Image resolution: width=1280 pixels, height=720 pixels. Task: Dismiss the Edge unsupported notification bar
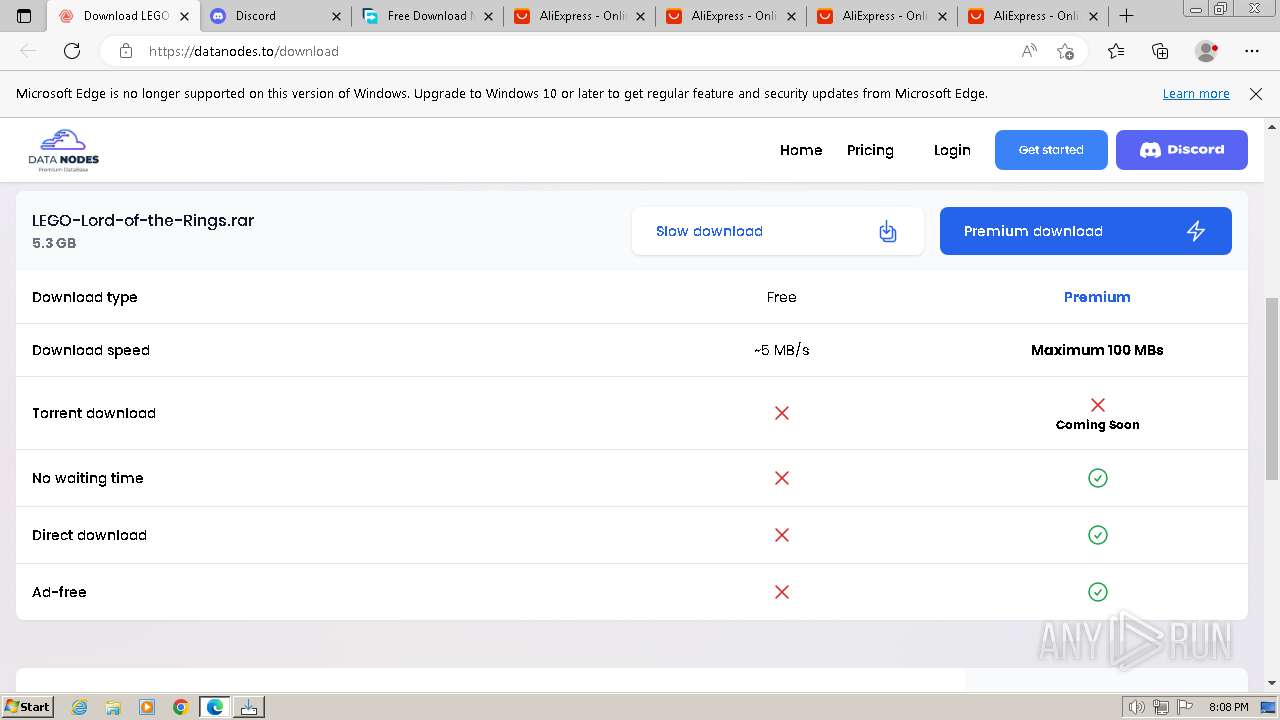tap(1256, 93)
